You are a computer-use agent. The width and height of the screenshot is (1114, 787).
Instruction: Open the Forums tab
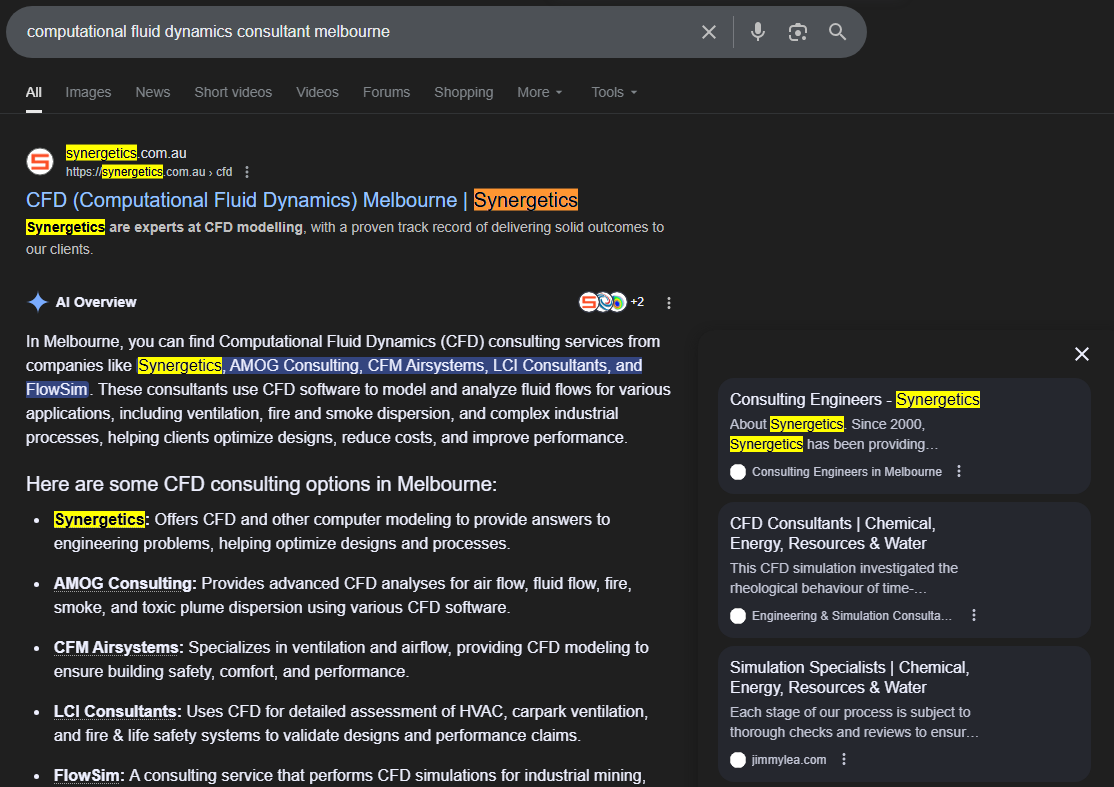point(386,92)
